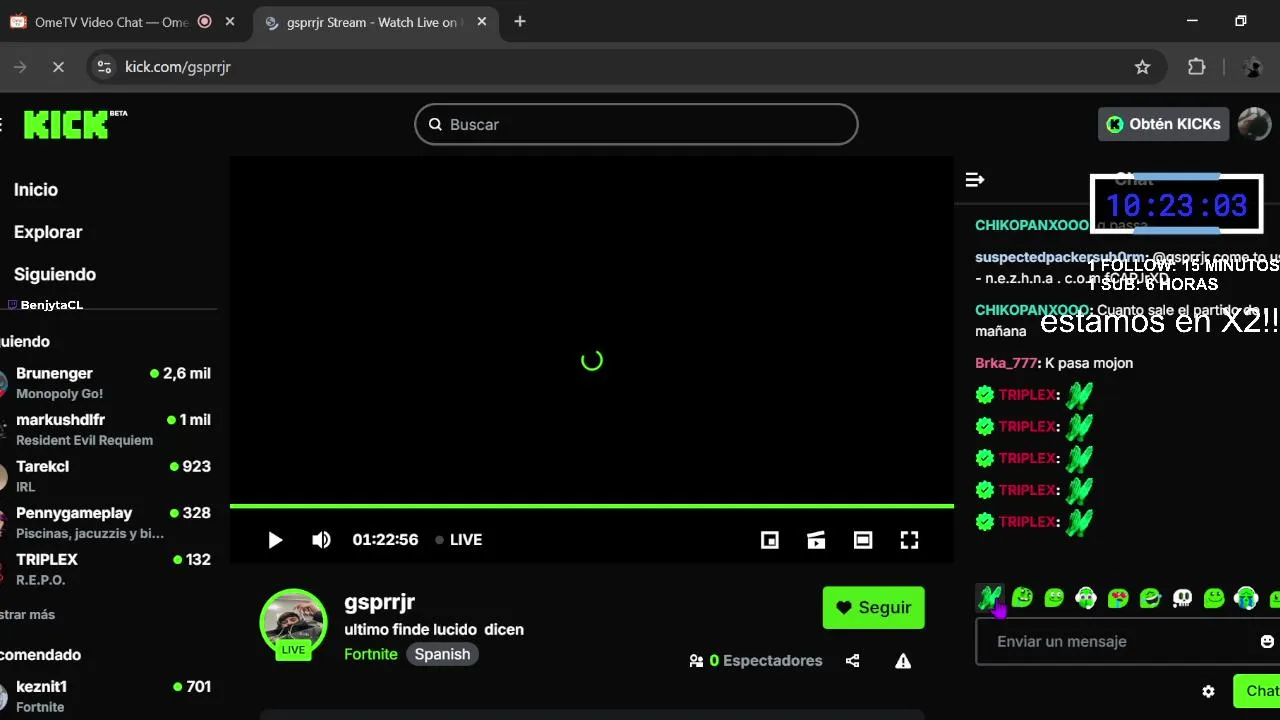Open the browser profile avatar

pyautogui.click(x=1252, y=67)
